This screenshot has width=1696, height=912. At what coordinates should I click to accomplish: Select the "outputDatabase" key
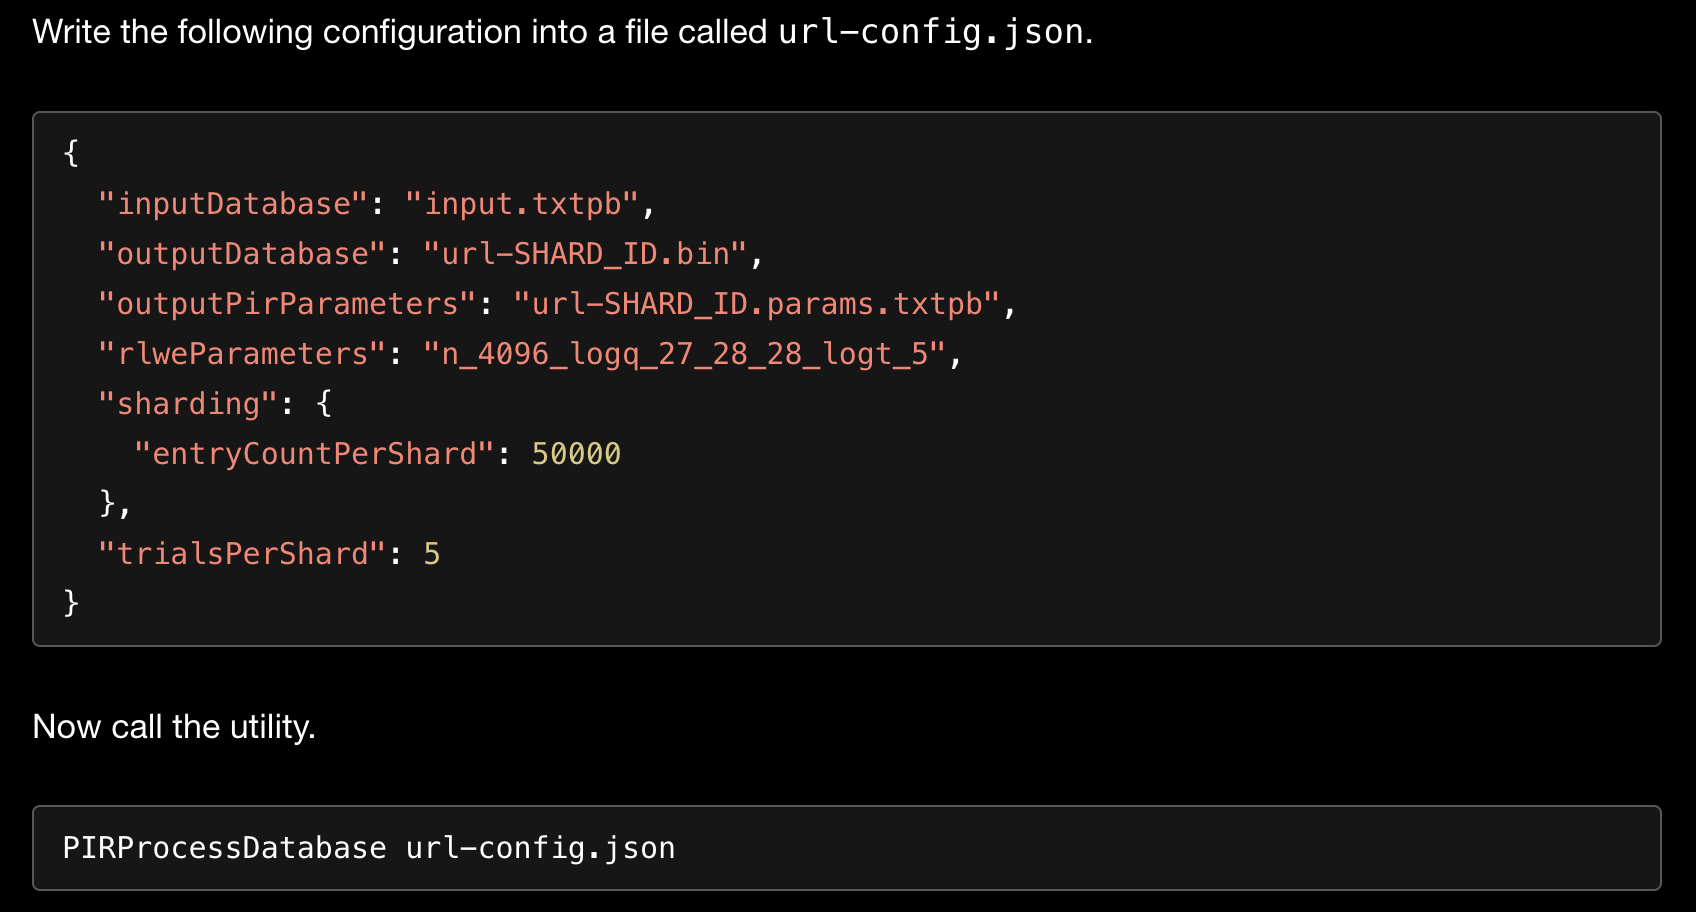[242, 254]
